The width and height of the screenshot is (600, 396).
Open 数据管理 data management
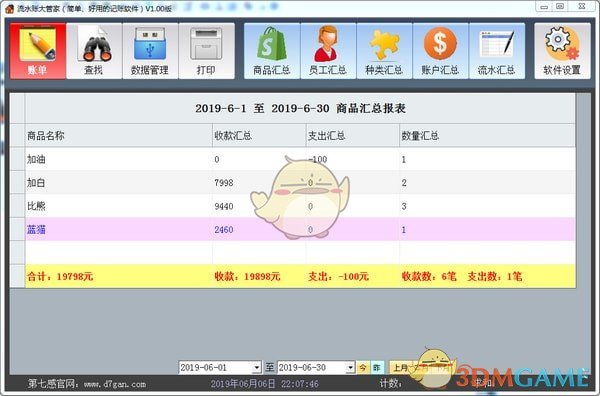tap(150, 51)
